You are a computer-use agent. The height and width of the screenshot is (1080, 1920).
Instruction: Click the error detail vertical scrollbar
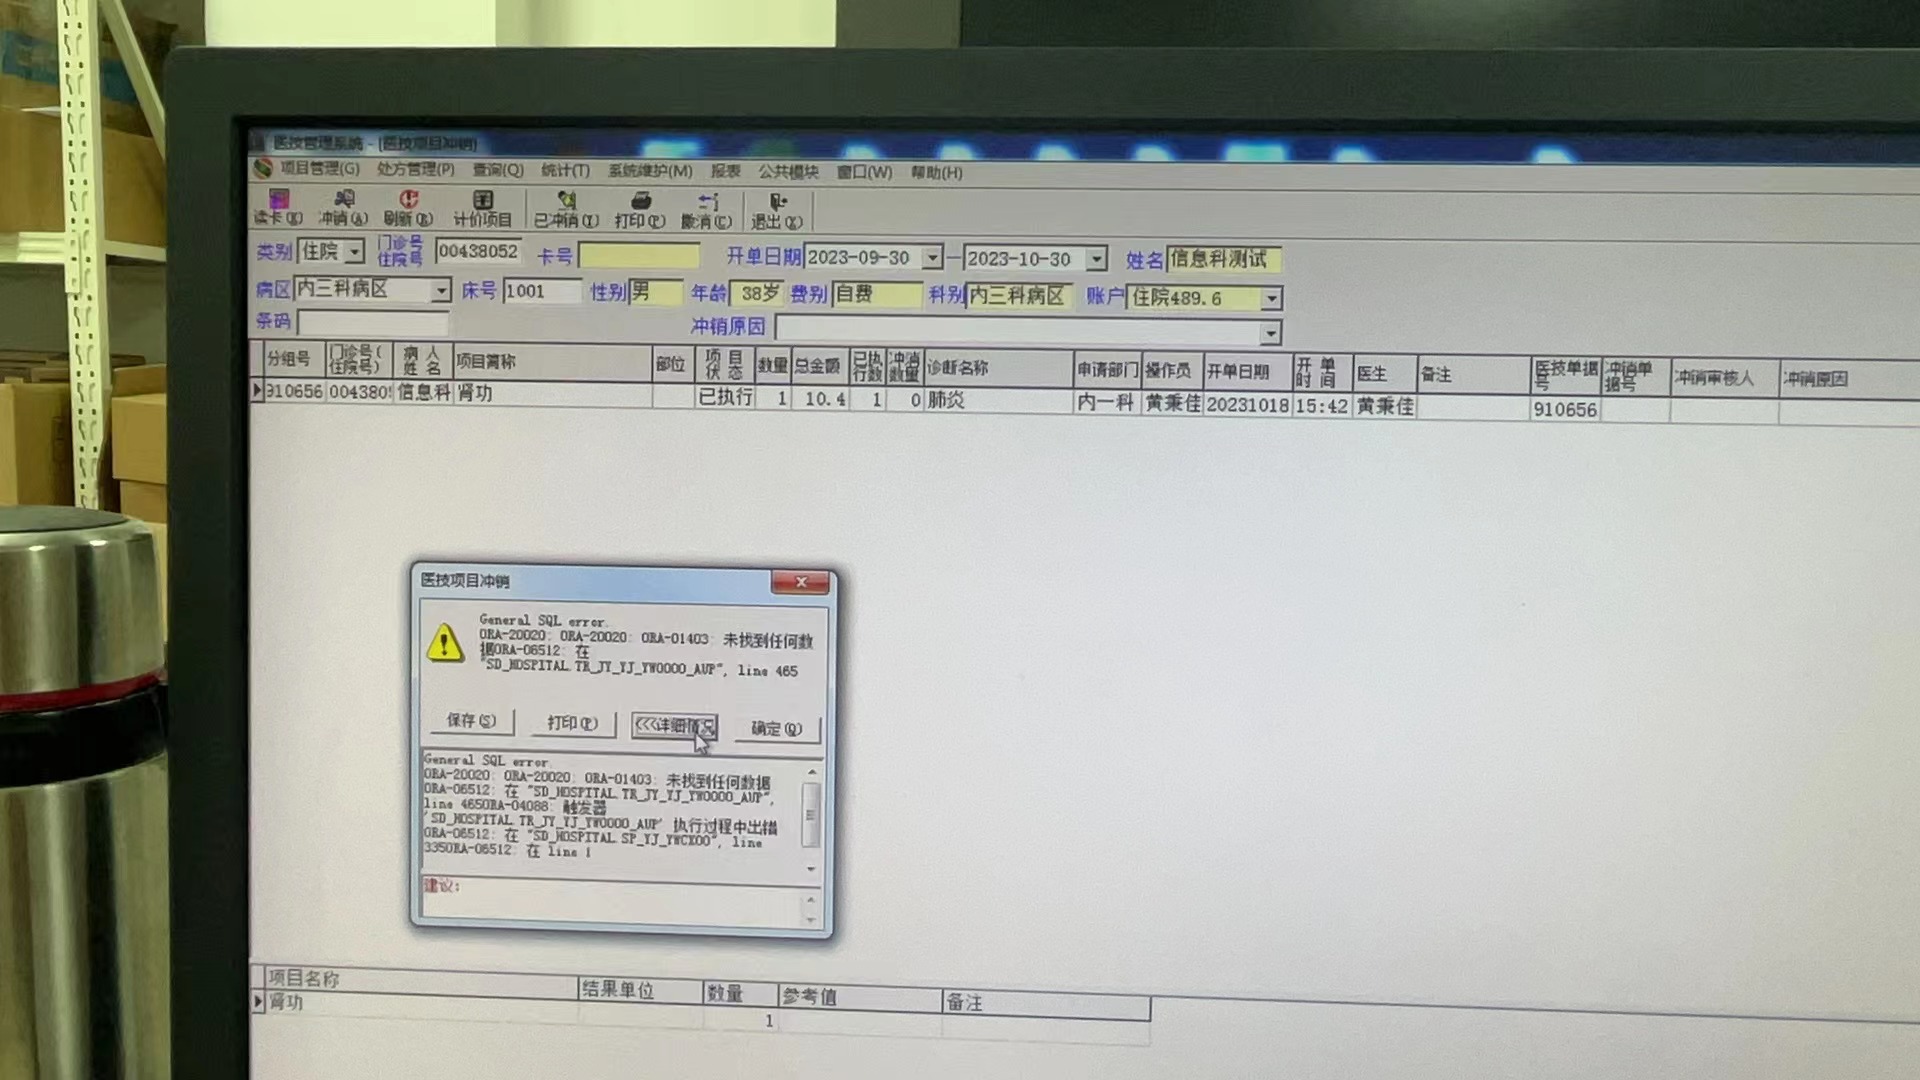coord(811,815)
